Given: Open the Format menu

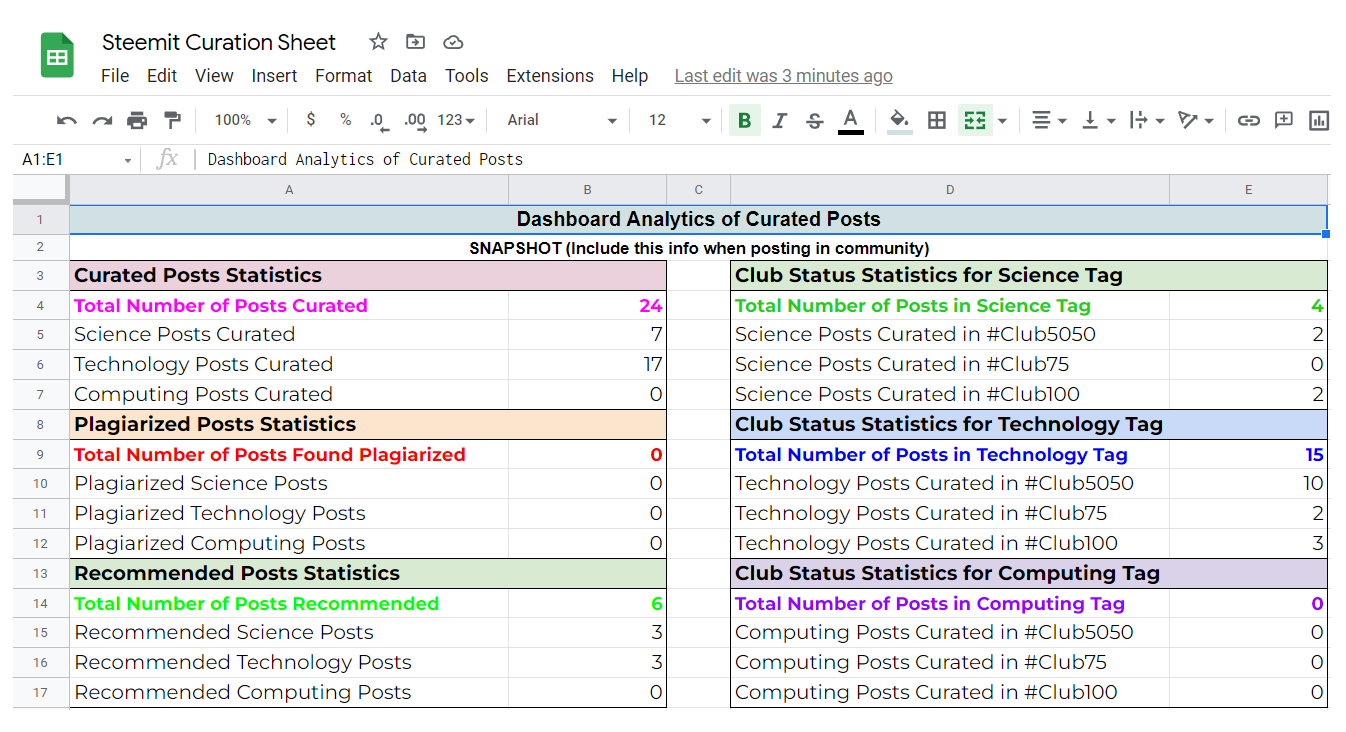Looking at the screenshot, I should click(343, 76).
